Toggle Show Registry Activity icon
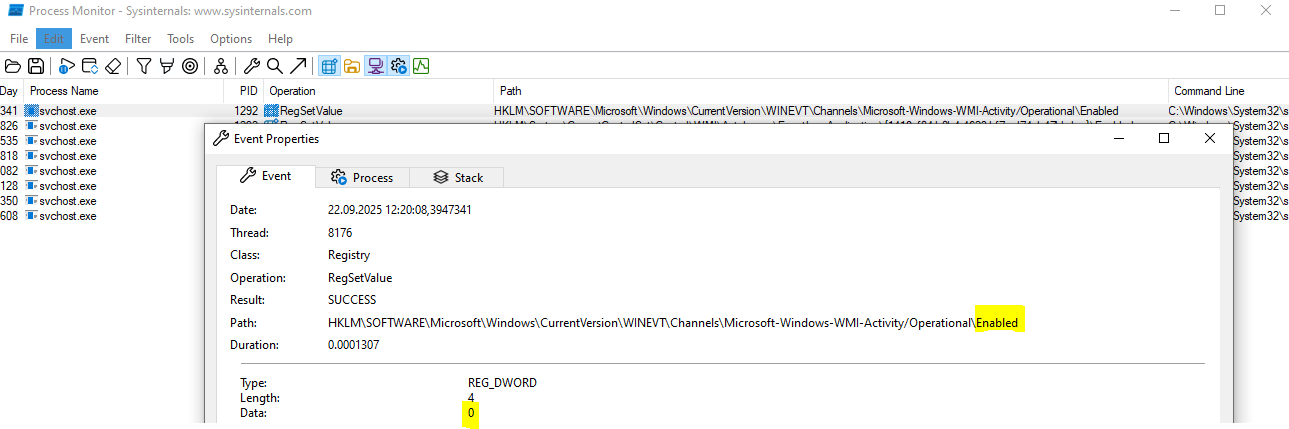 [328, 67]
